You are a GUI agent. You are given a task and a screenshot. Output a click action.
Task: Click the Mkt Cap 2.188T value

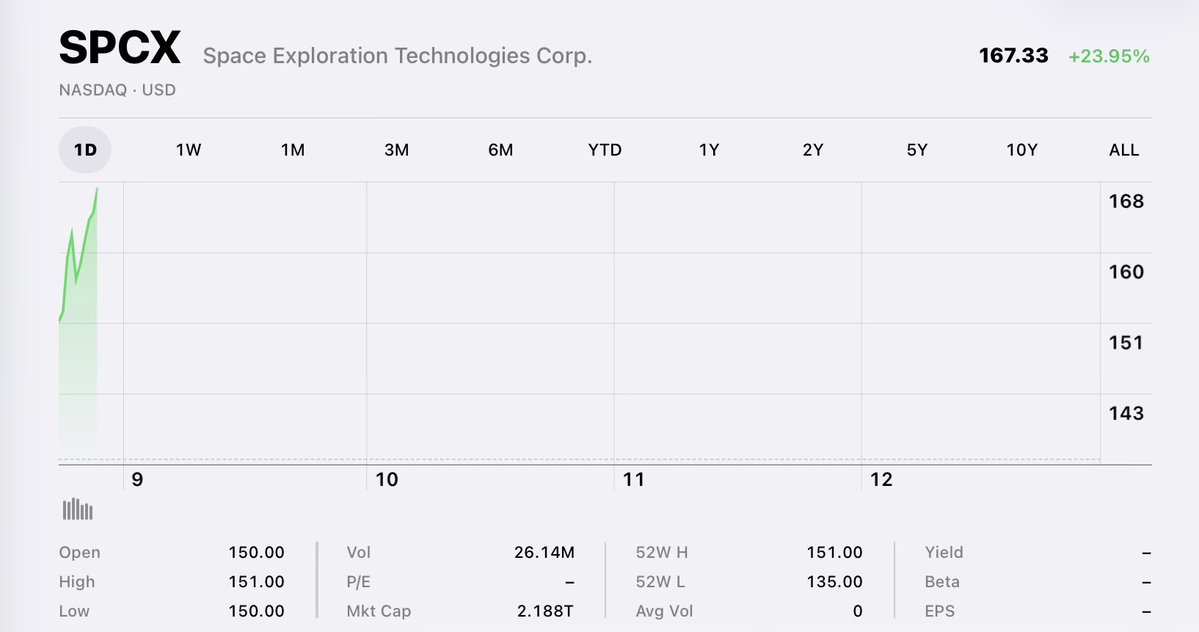pyautogui.click(x=545, y=611)
